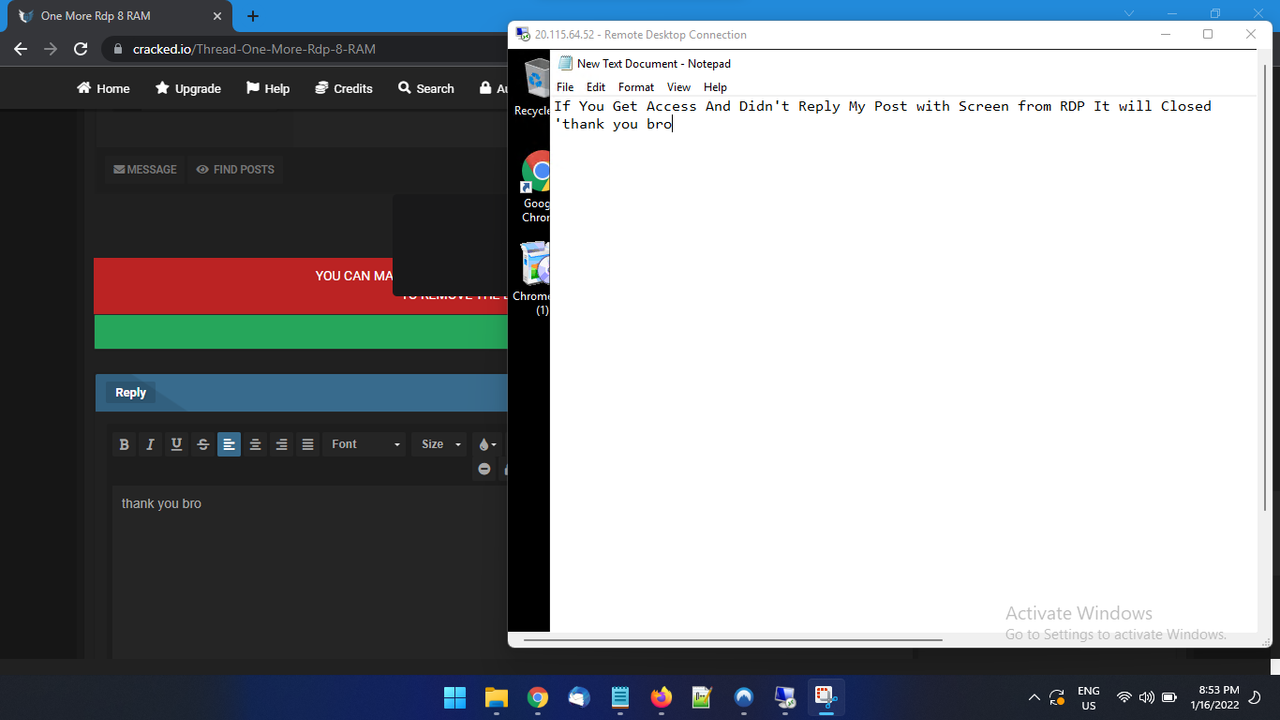Select the Reply tab header
Image resolution: width=1280 pixels, height=720 pixels.
pyautogui.click(x=130, y=392)
